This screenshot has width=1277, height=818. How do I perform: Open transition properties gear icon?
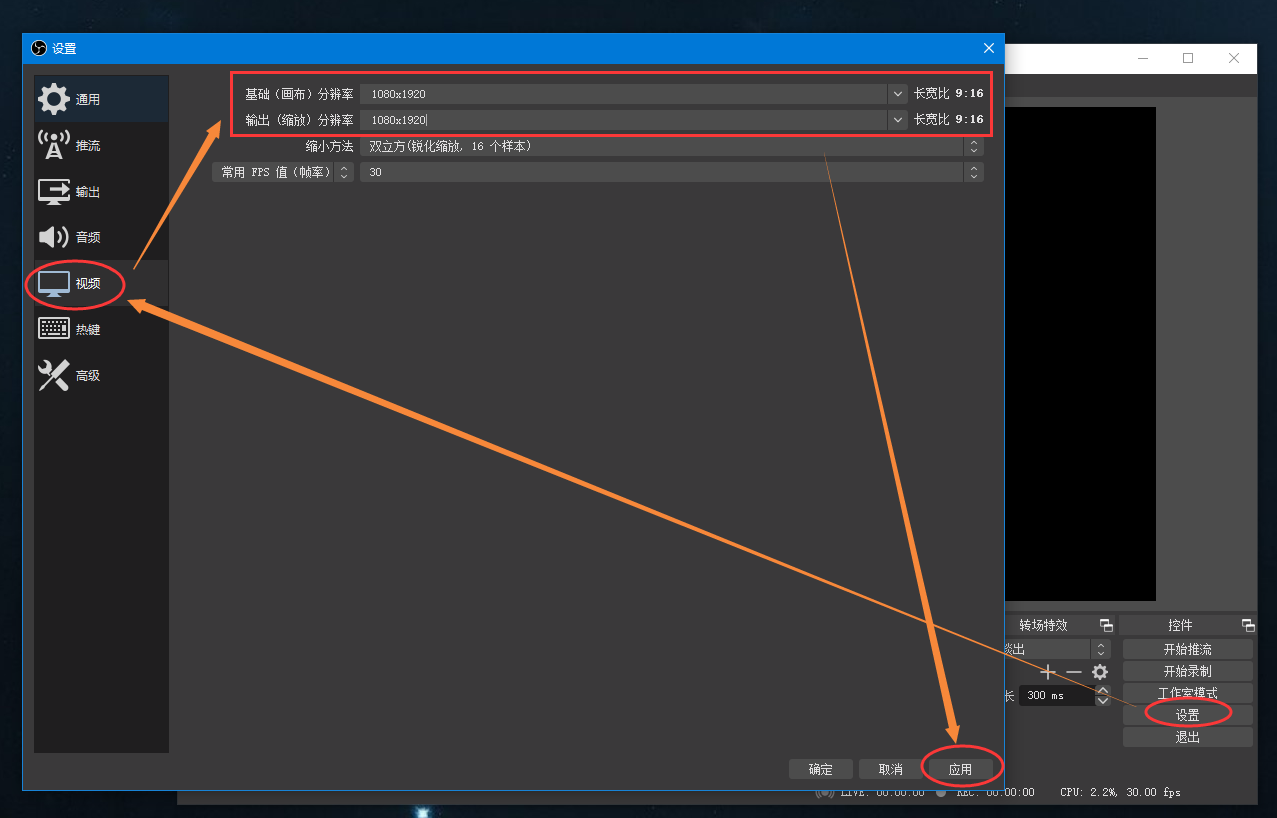click(x=1100, y=672)
